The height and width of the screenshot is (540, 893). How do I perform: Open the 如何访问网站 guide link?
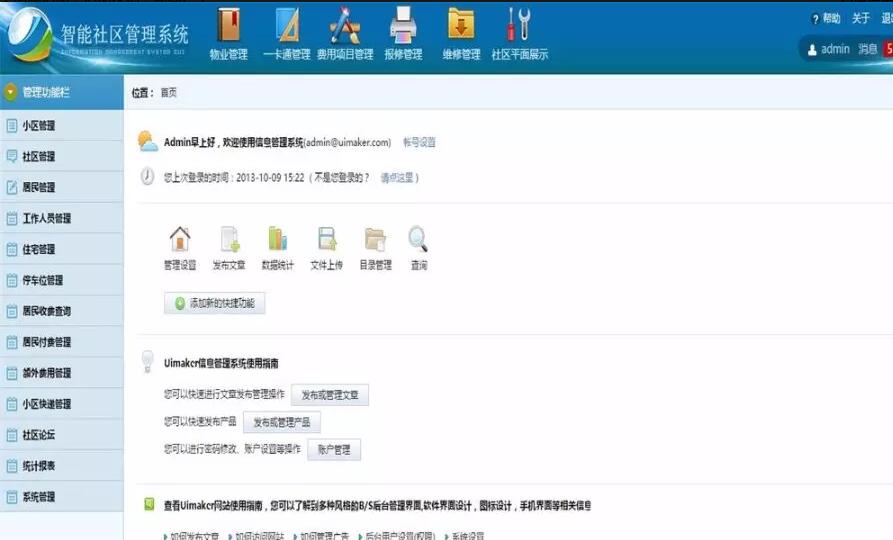pos(259,535)
